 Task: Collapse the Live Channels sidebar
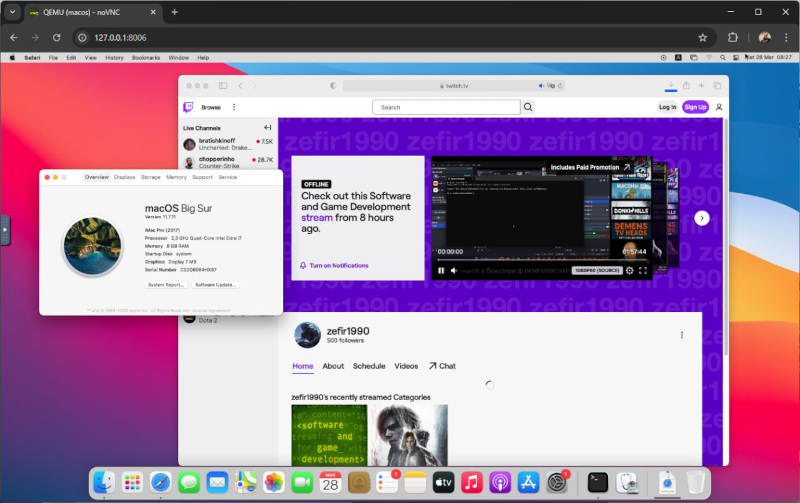[x=267, y=128]
